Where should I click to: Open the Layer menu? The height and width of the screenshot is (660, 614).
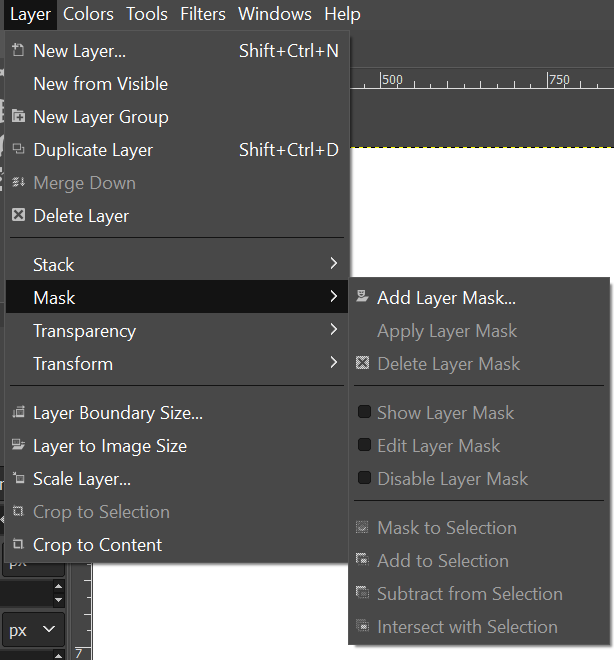click(30, 14)
